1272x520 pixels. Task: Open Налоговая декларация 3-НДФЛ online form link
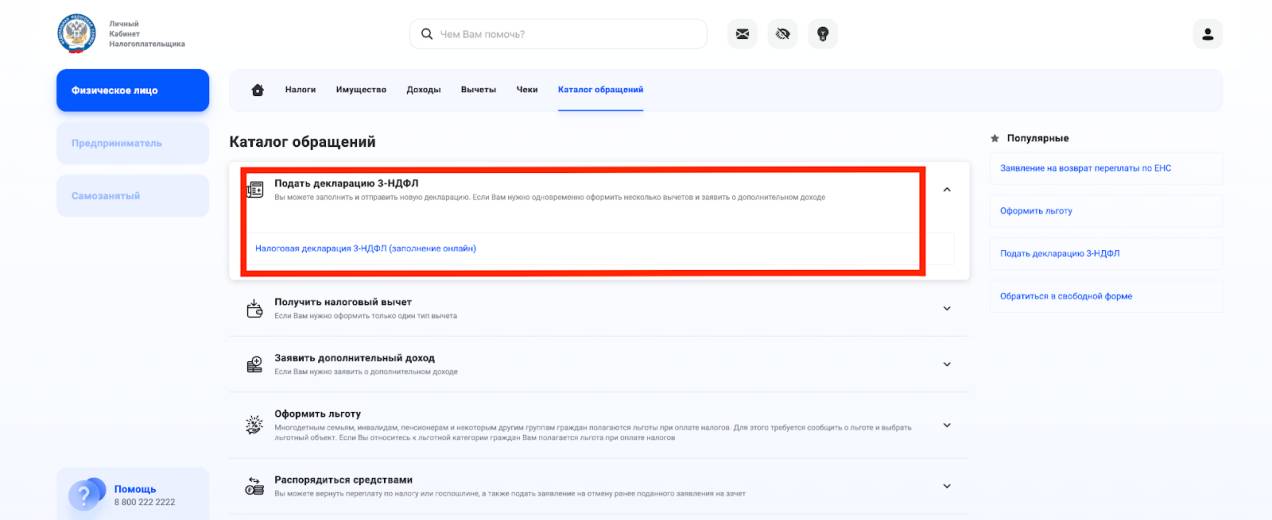click(365, 248)
